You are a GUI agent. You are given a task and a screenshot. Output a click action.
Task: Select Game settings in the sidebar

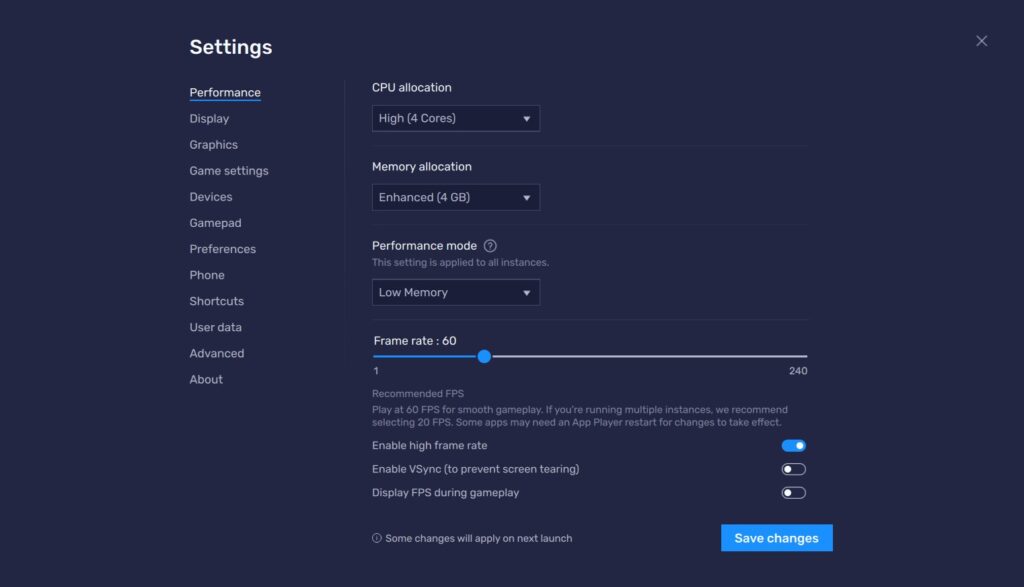(228, 170)
